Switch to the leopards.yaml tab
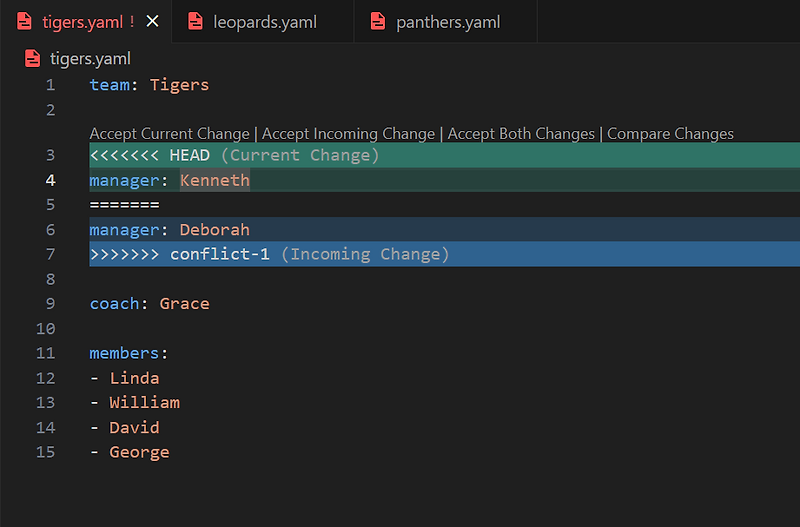800x527 pixels. pyautogui.click(x=265, y=21)
